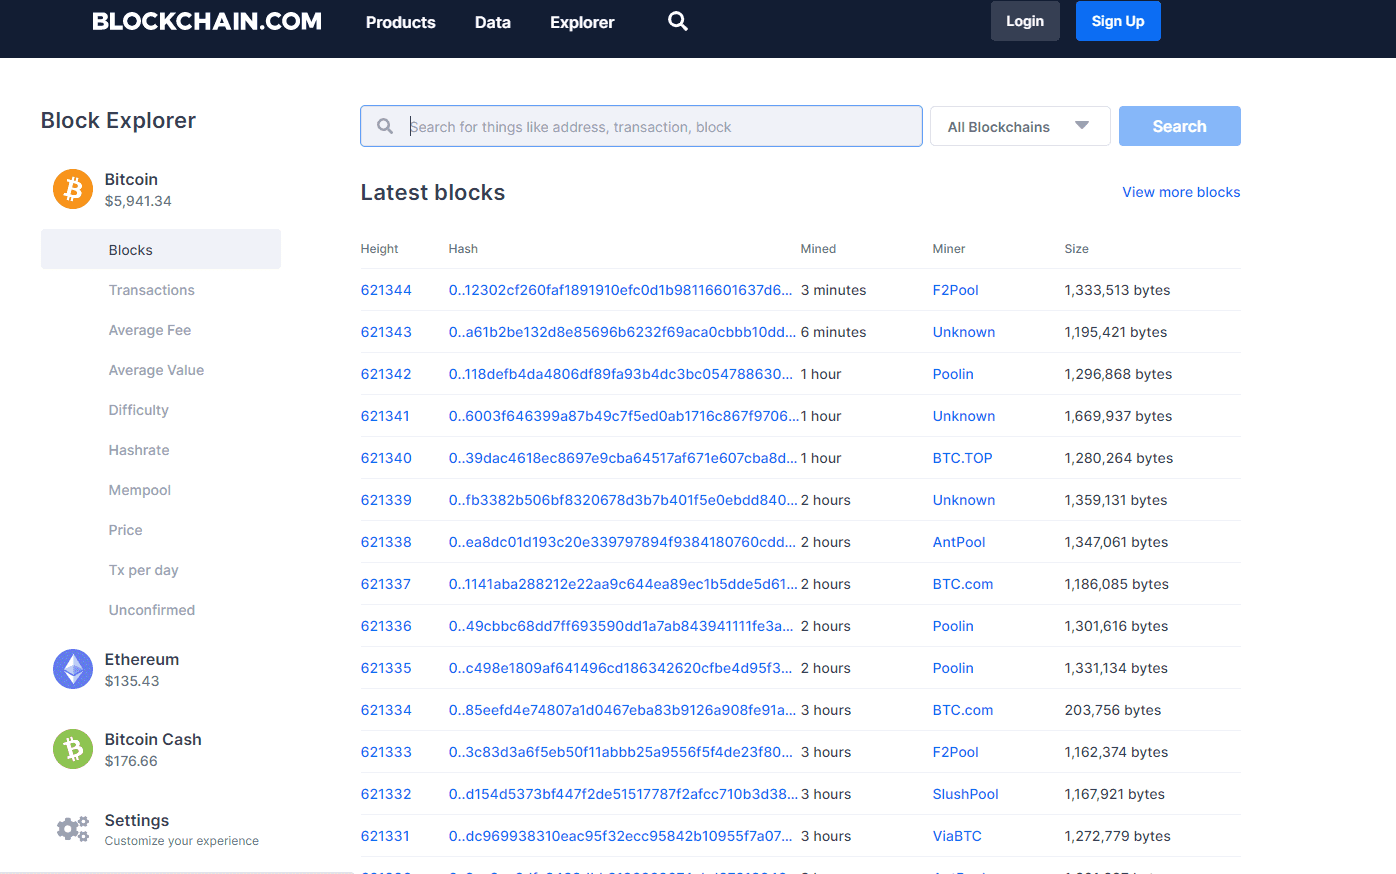The image size is (1396, 874).
Task: Open the Data menu
Action: pos(492,22)
